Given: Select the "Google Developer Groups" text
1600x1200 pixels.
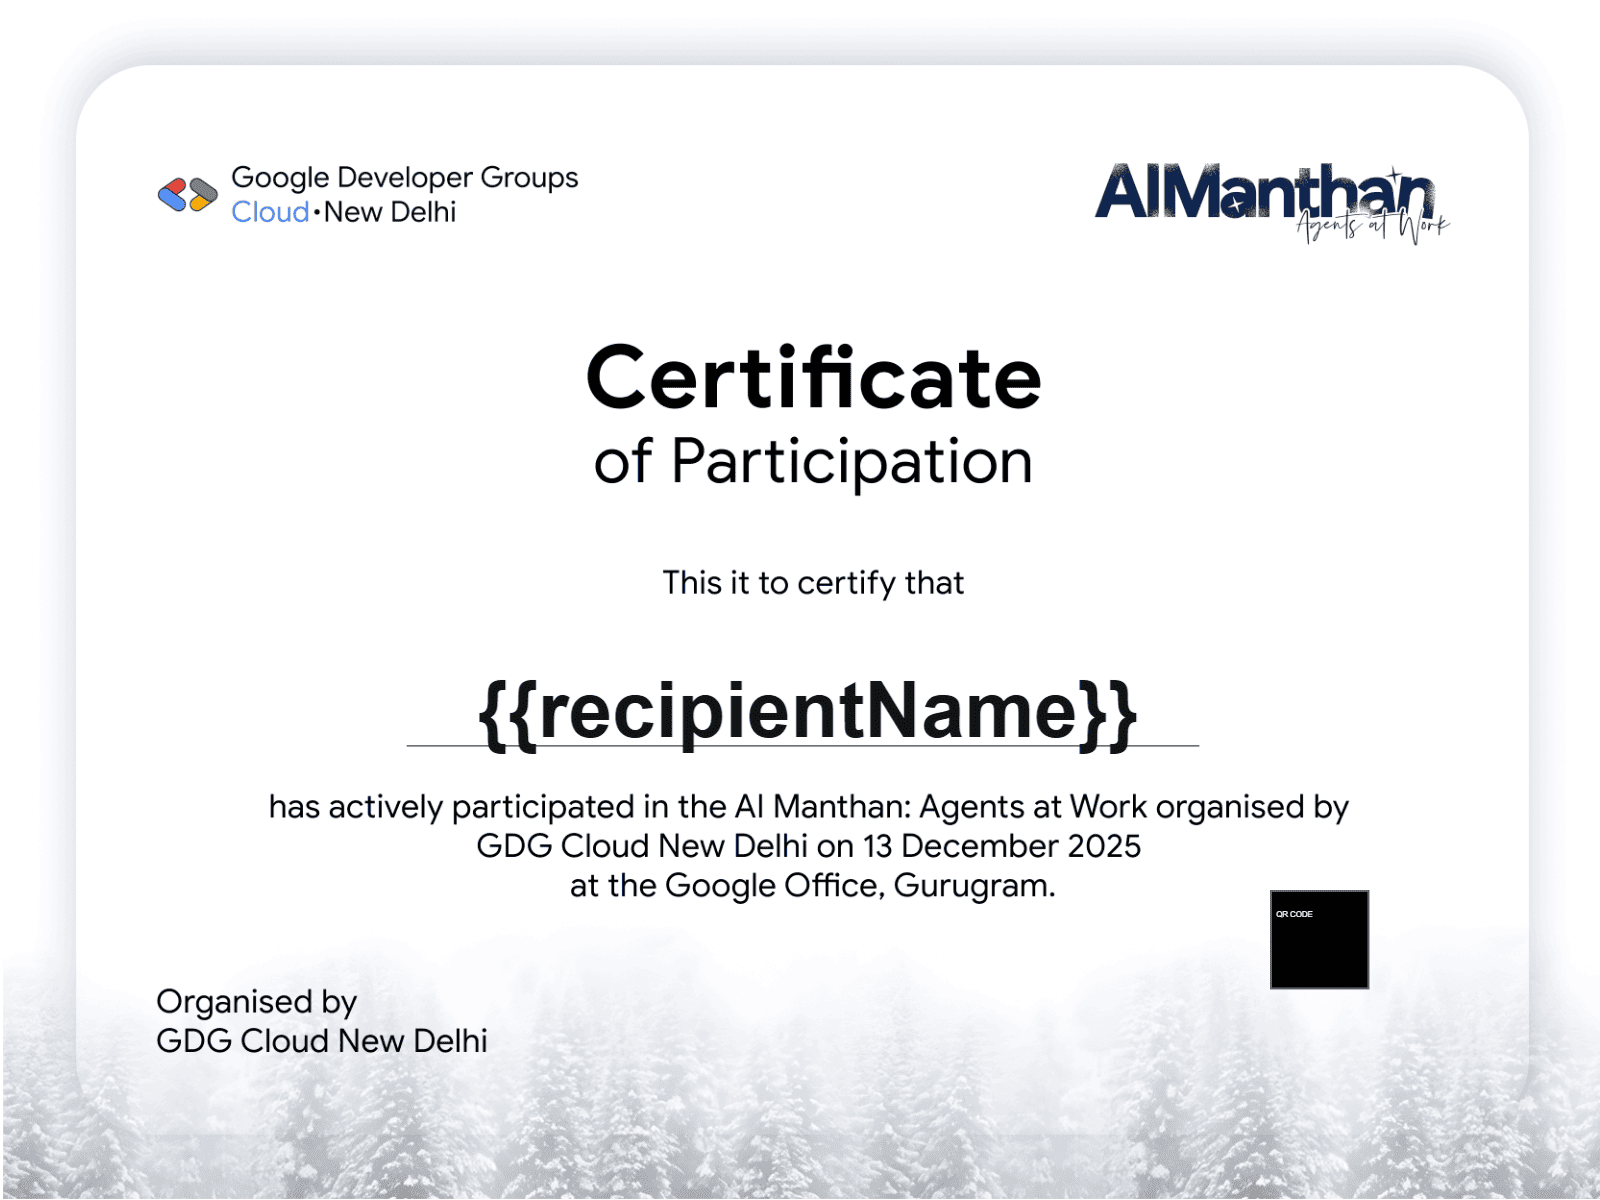Looking at the screenshot, I should click(404, 177).
